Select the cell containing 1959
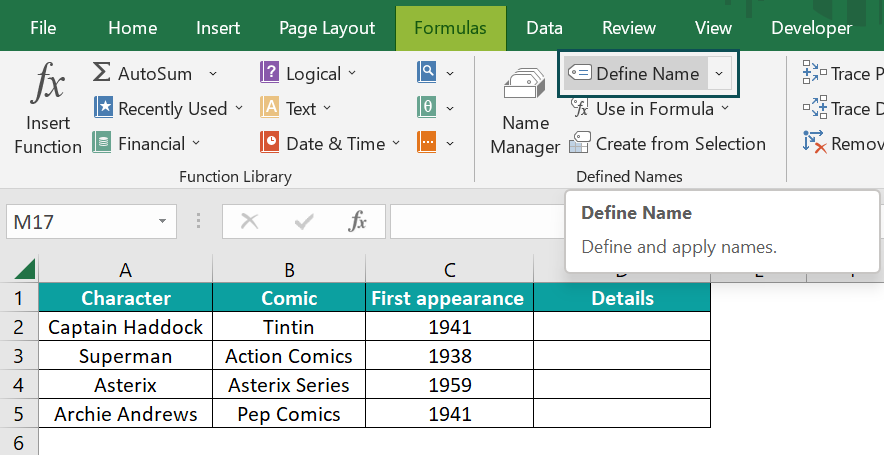This screenshot has height=455, width=884. [449, 385]
